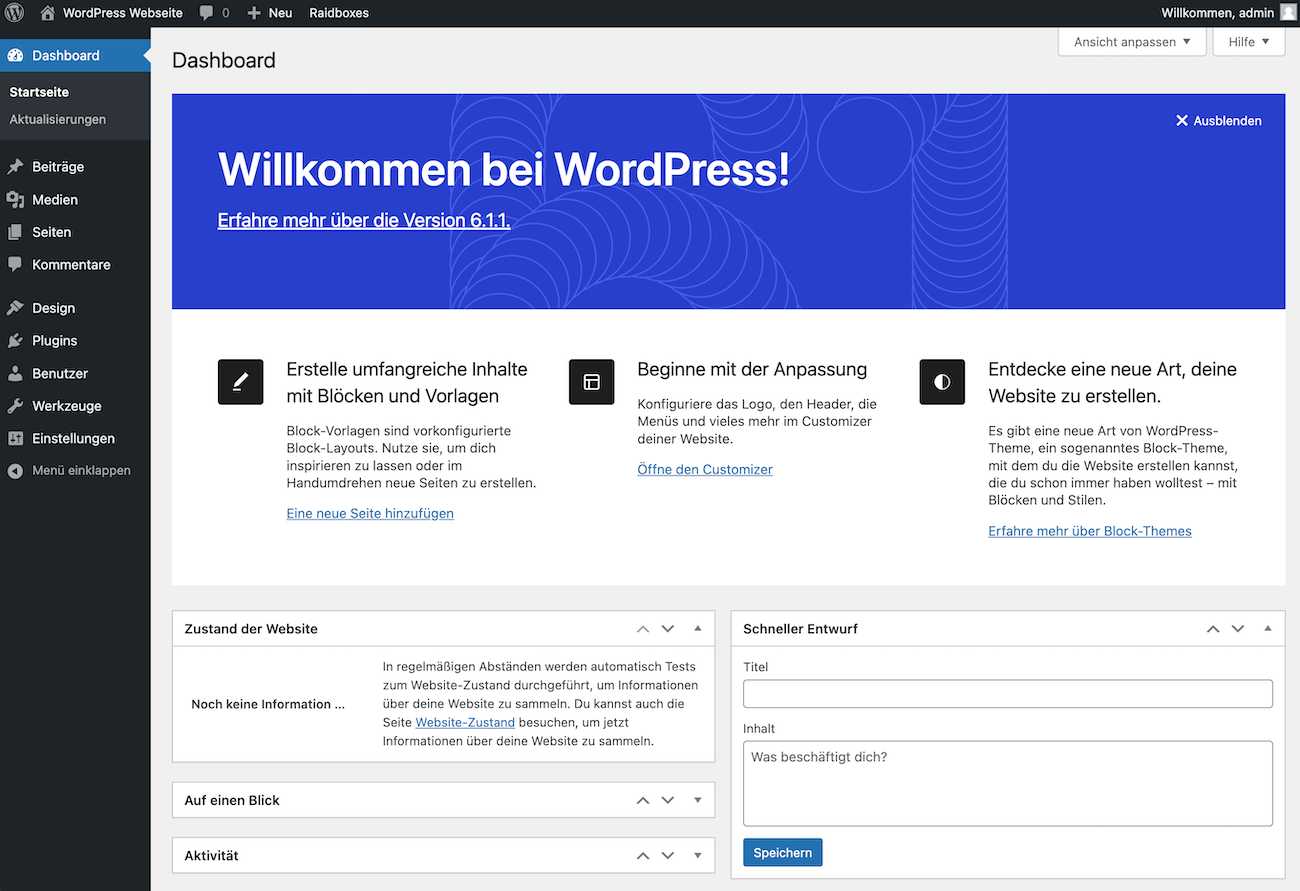
Task: Click the layout icon beside Beginne mit der Anpassung
Action: tap(591, 382)
